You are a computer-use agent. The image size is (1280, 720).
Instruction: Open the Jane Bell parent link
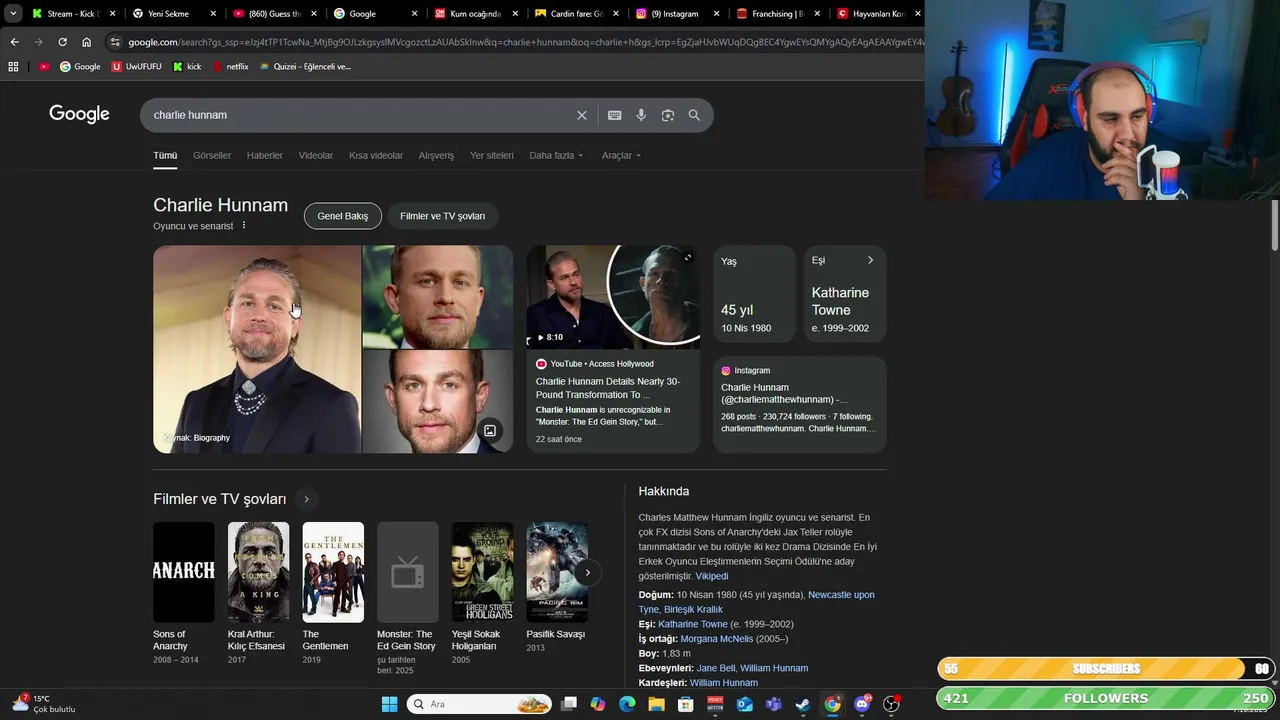pos(716,668)
